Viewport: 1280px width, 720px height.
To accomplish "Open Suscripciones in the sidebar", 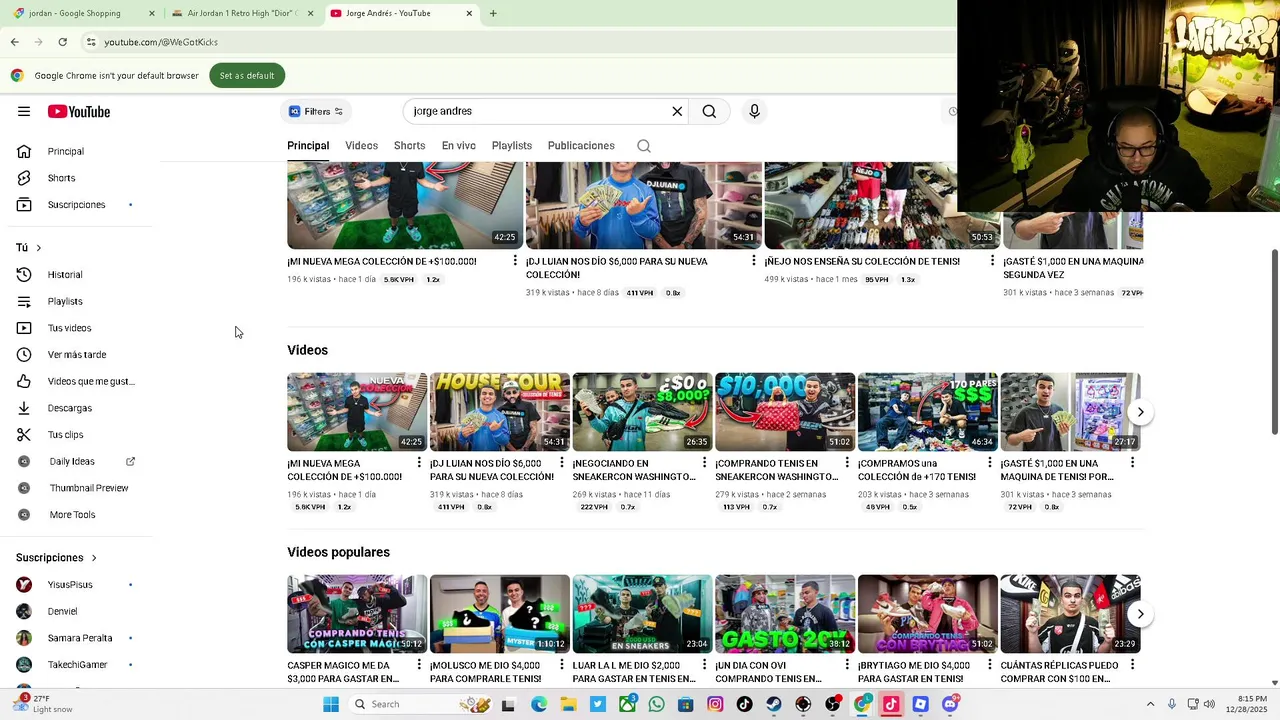I will (x=76, y=205).
